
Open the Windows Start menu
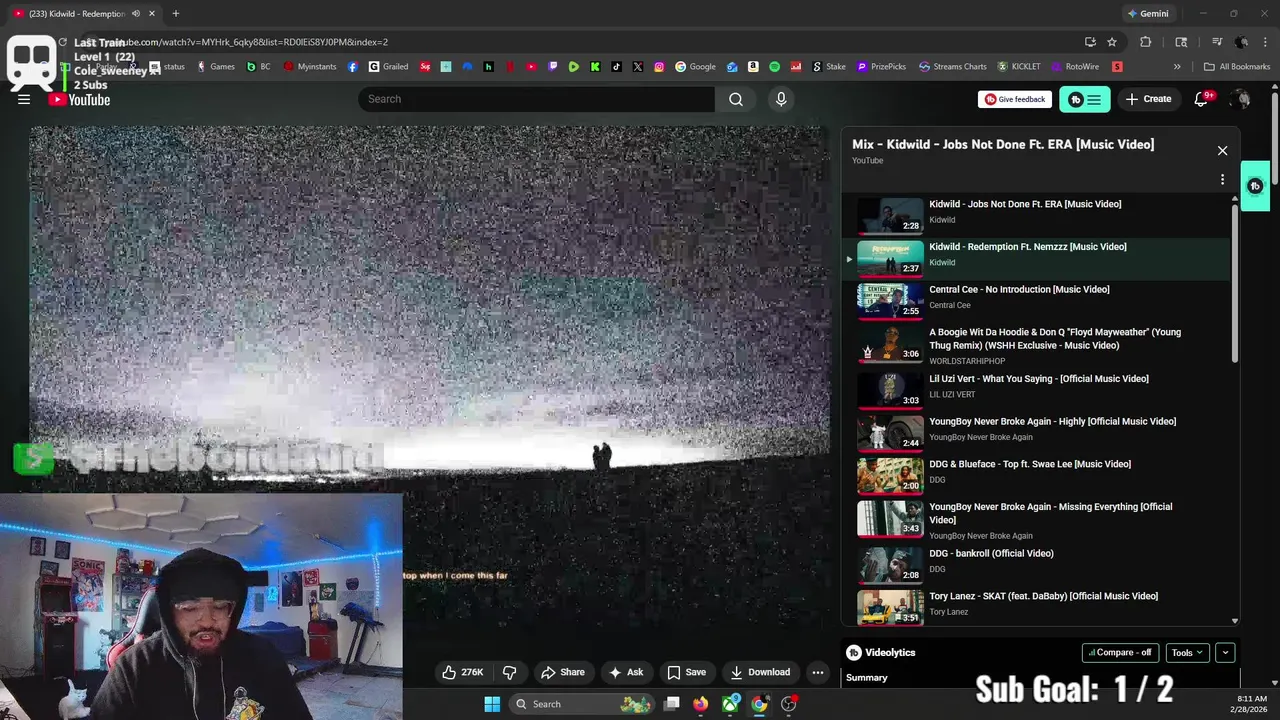[x=492, y=704]
